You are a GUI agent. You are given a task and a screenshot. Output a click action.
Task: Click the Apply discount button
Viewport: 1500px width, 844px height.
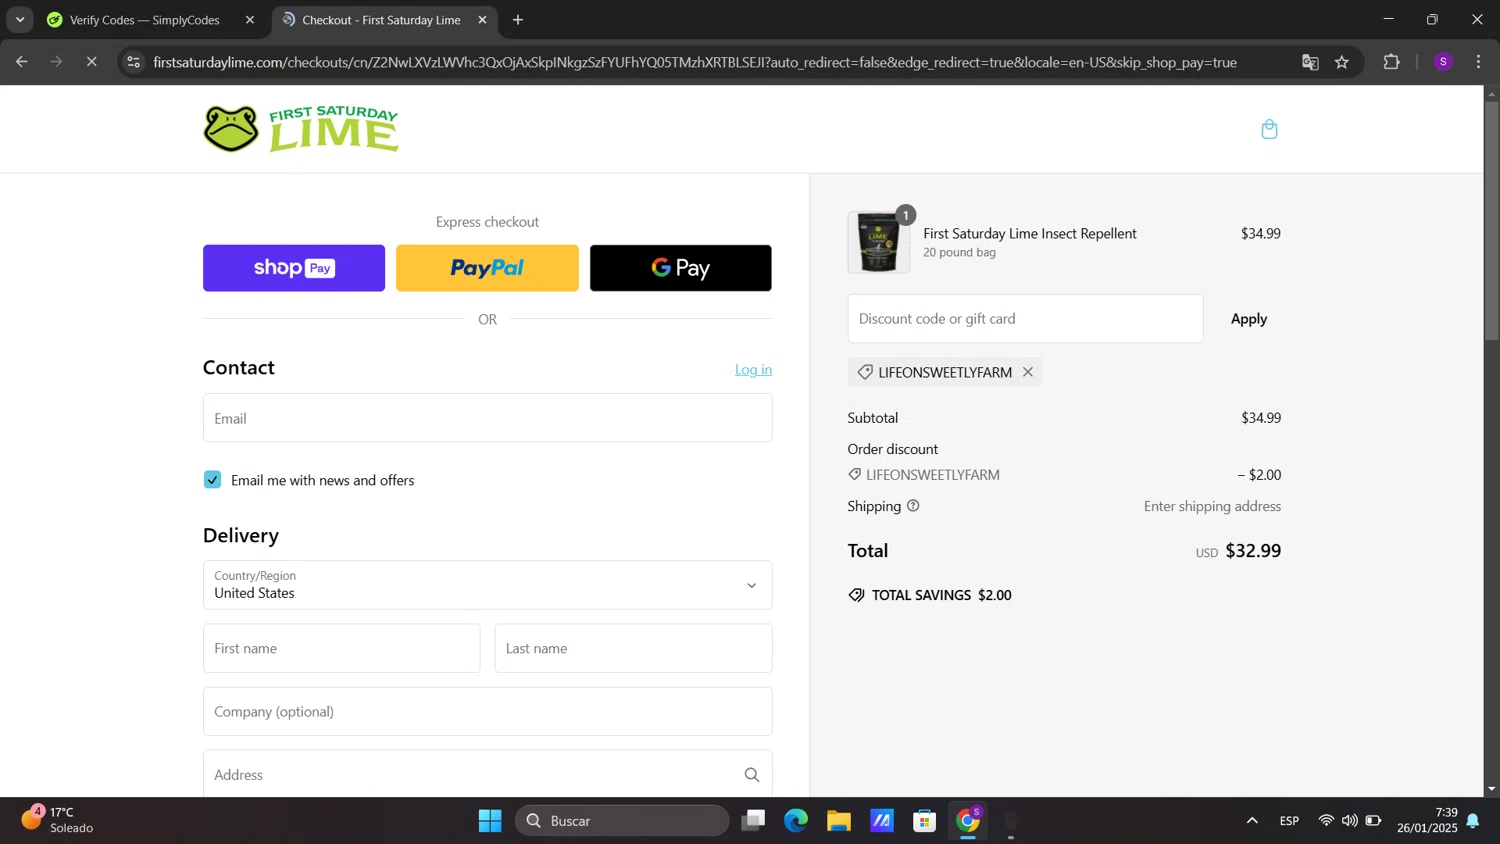[x=1249, y=319]
